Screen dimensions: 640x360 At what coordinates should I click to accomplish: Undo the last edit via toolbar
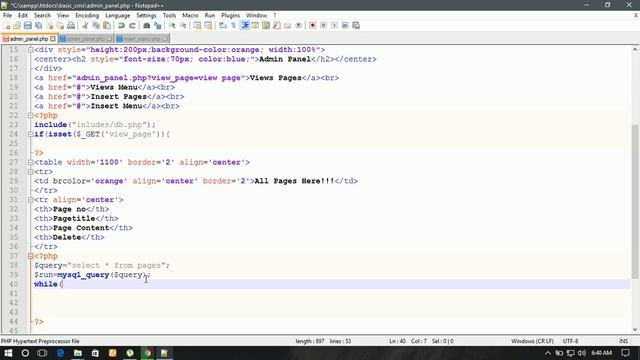pyautogui.click(x=121, y=26)
